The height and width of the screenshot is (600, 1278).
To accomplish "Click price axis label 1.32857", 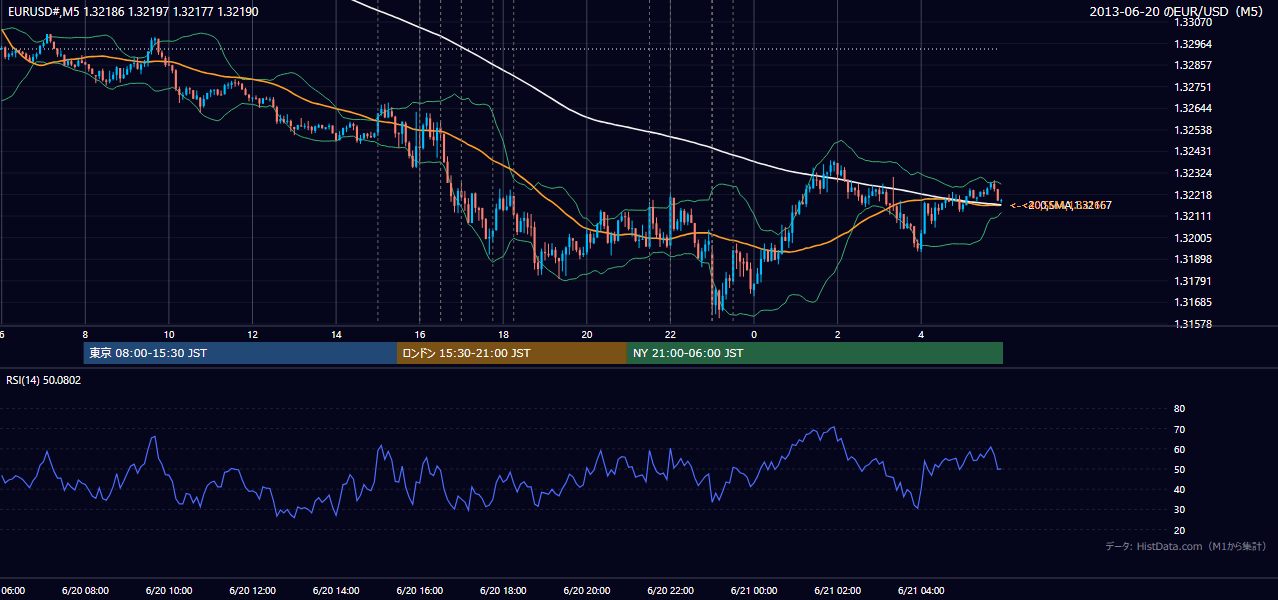I will (x=1194, y=65).
